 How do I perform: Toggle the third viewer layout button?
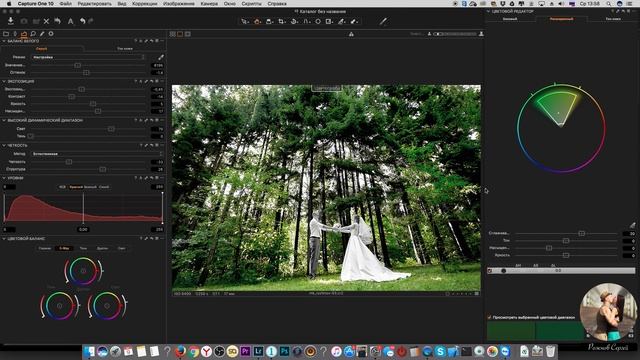coord(188,34)
